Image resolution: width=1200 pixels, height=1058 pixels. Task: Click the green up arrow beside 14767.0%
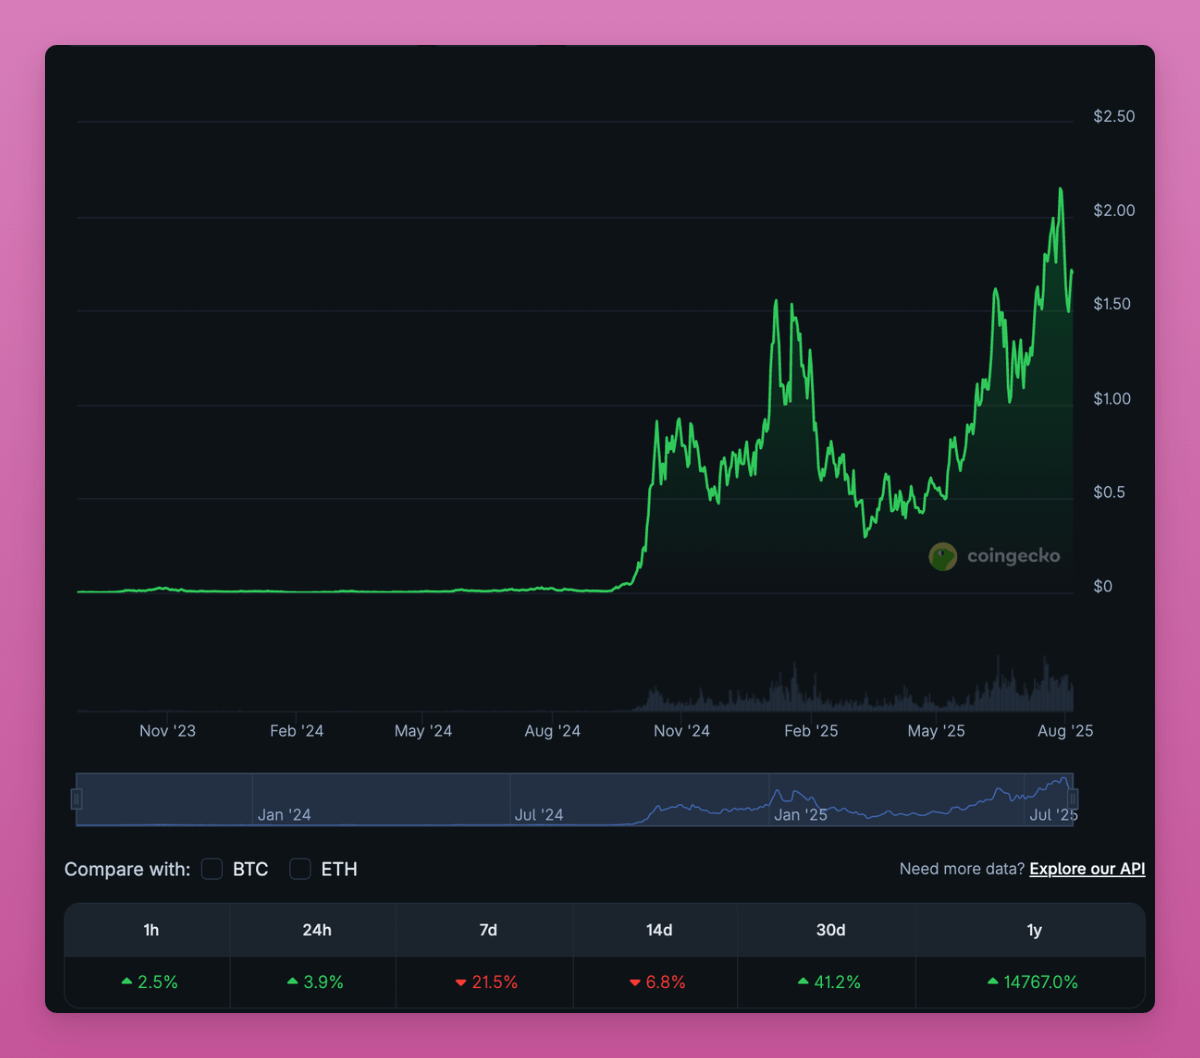point(993,982)
